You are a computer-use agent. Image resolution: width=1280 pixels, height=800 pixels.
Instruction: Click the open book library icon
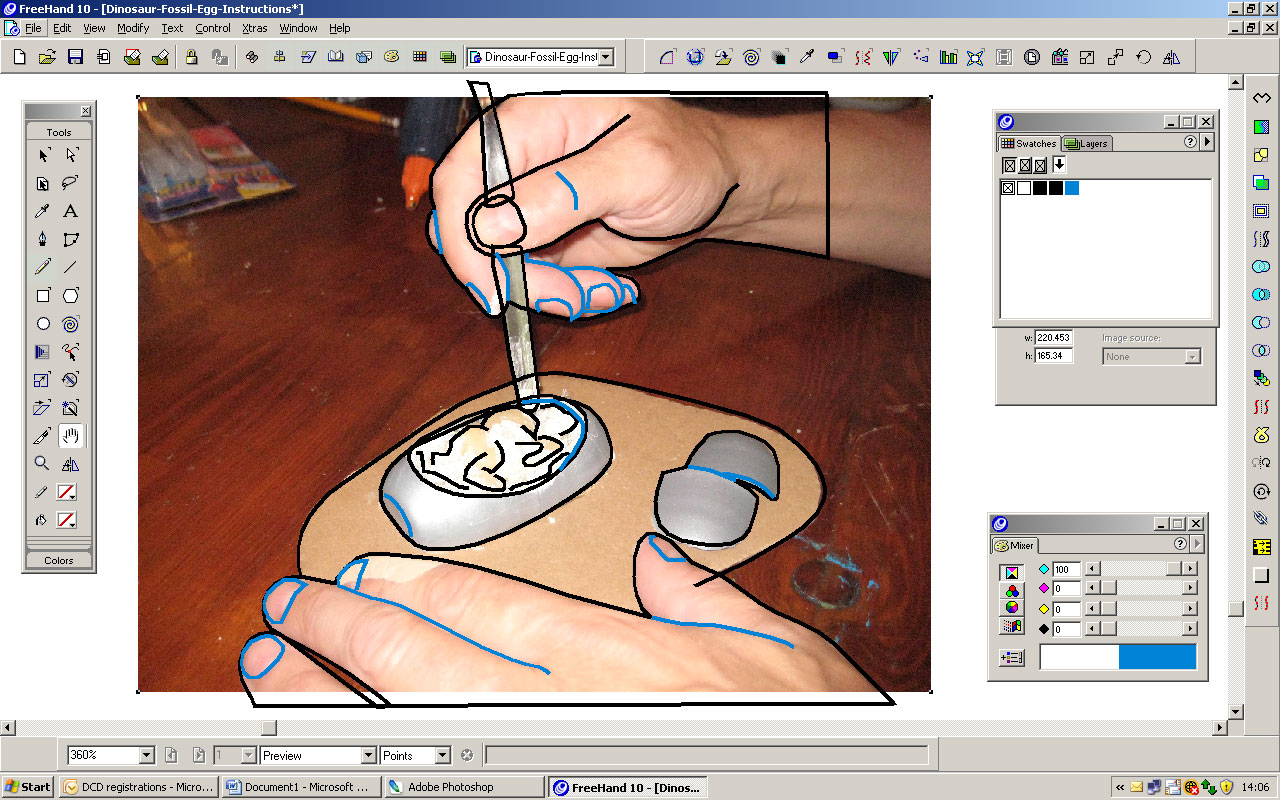[x=336, y=57]
